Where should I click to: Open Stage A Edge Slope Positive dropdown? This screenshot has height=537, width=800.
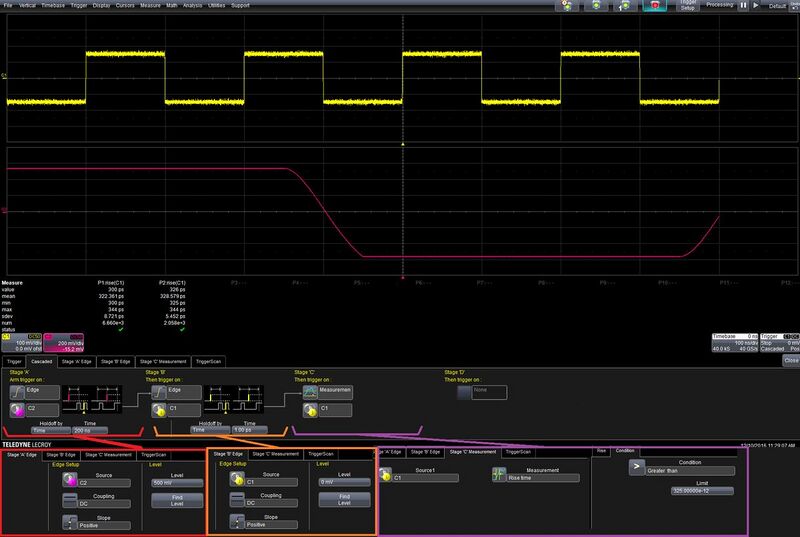(x=104, y=525)
